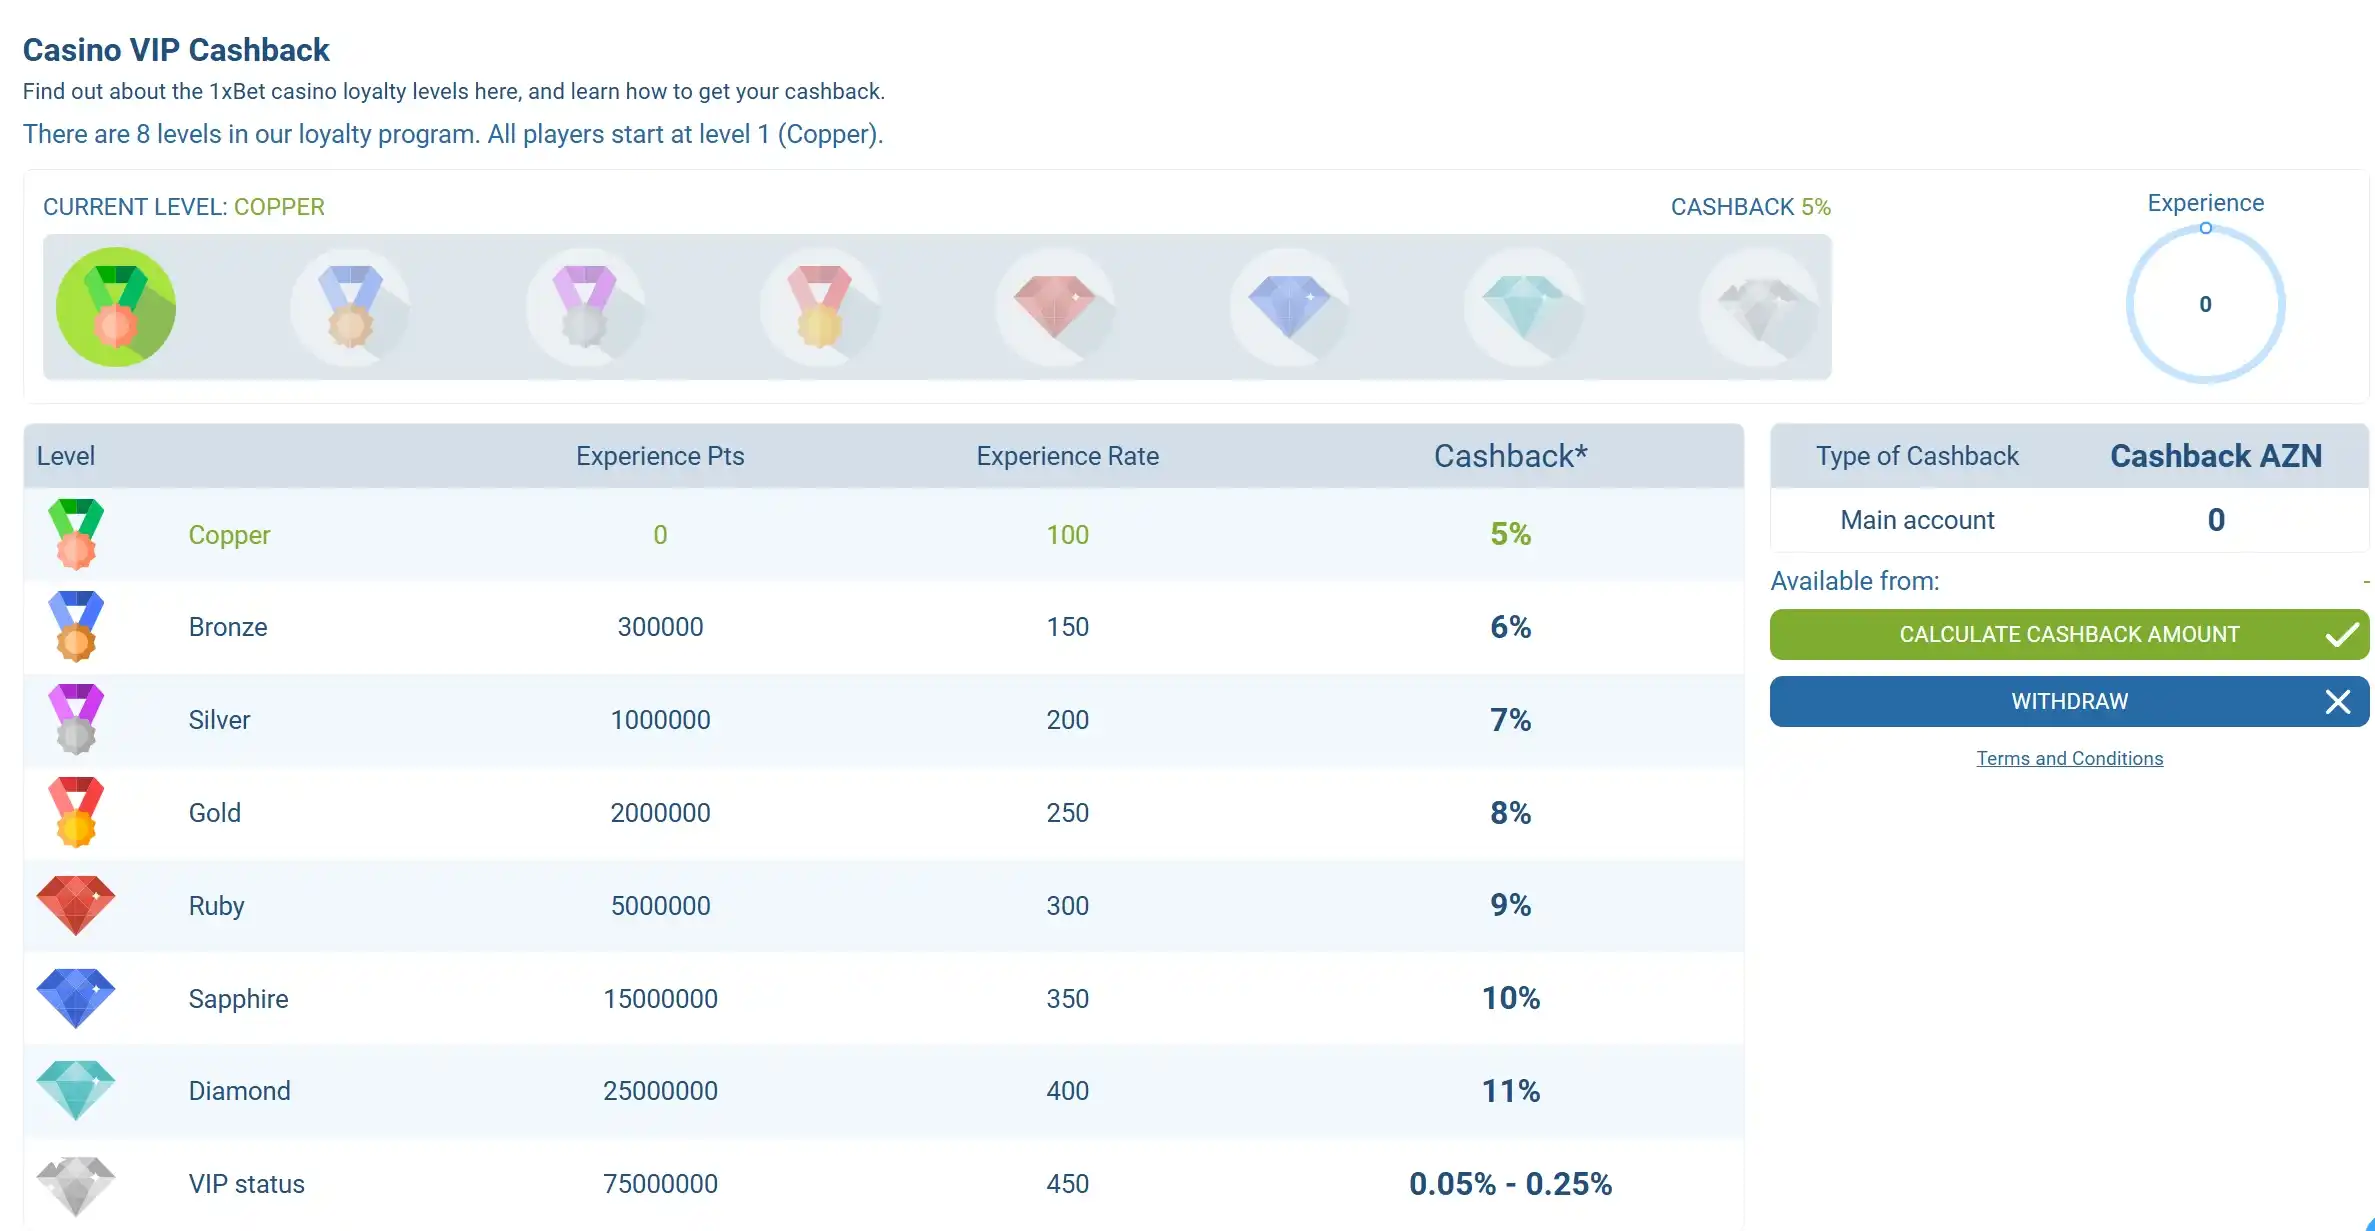This screenshot has width=2375, height=1231.
Task: Click the faded Sapphire gem in level bar
Action: click(1290, 307)
